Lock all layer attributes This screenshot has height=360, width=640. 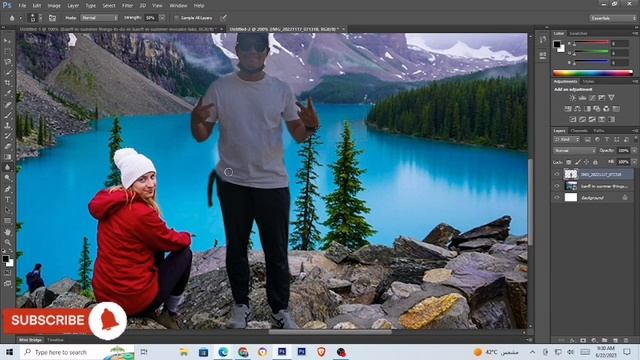[x=595, y=162]
